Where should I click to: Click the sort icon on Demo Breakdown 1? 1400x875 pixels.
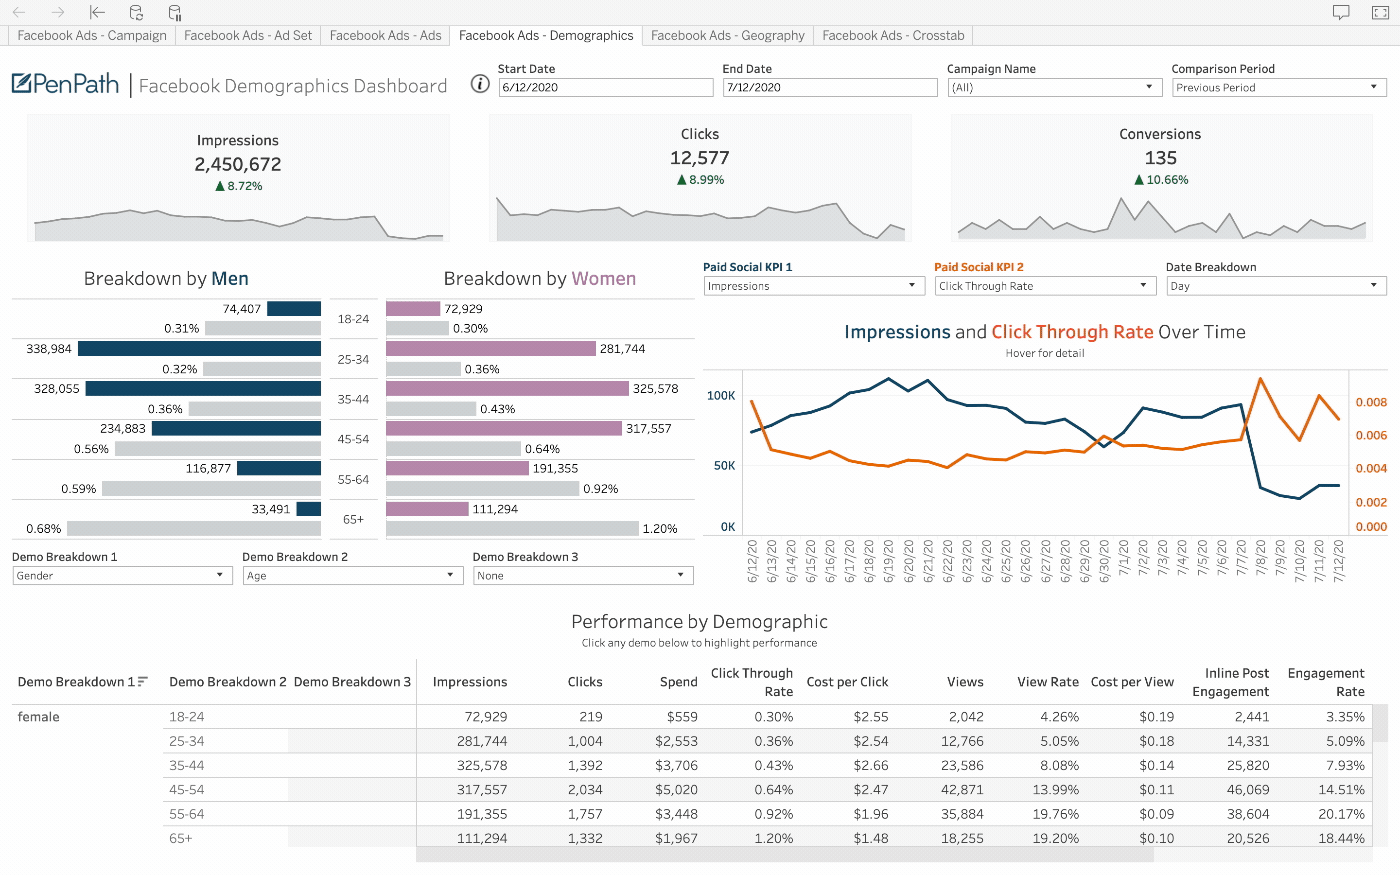click(x=143, y=681)
